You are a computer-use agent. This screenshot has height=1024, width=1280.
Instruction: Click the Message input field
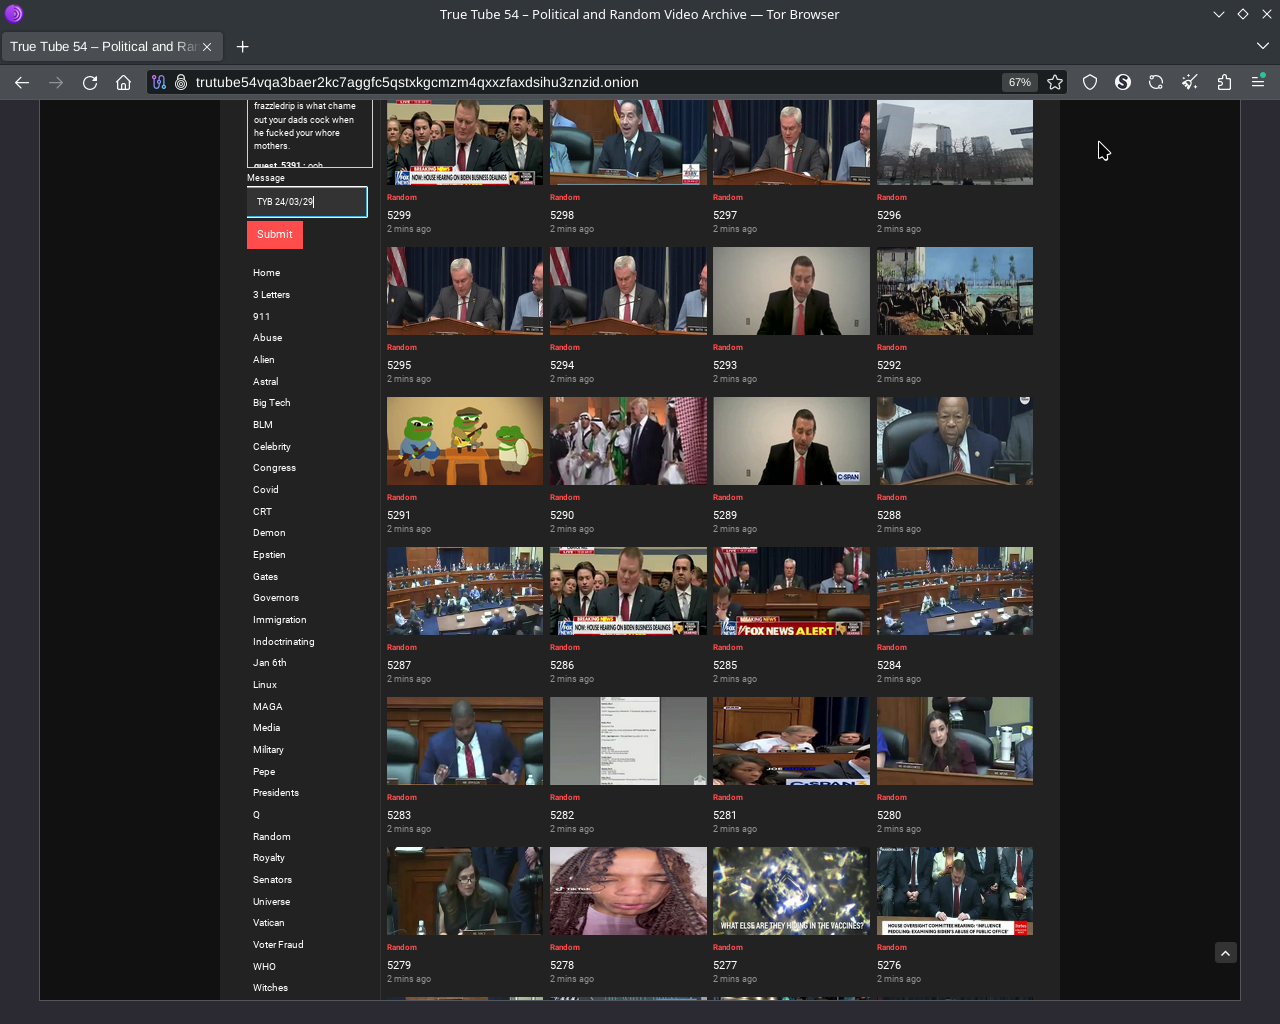(x=307, y=202)
